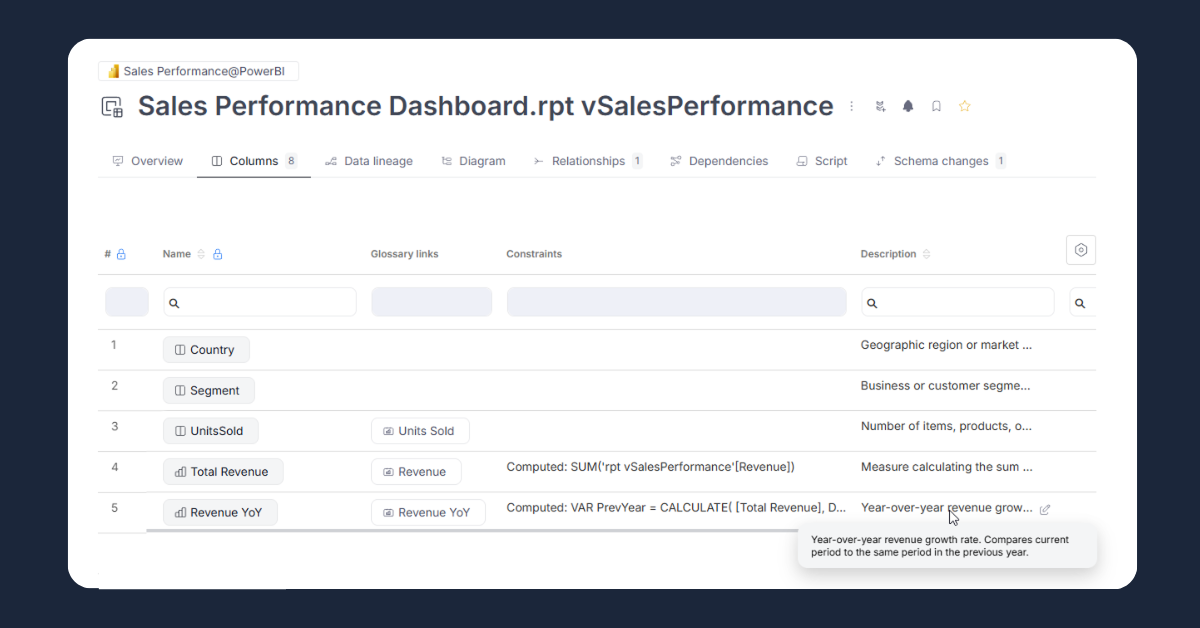This screenshot has height=628, width=1200.
Task: Click the AI sparkle icon near title
Action: [880, 106]
